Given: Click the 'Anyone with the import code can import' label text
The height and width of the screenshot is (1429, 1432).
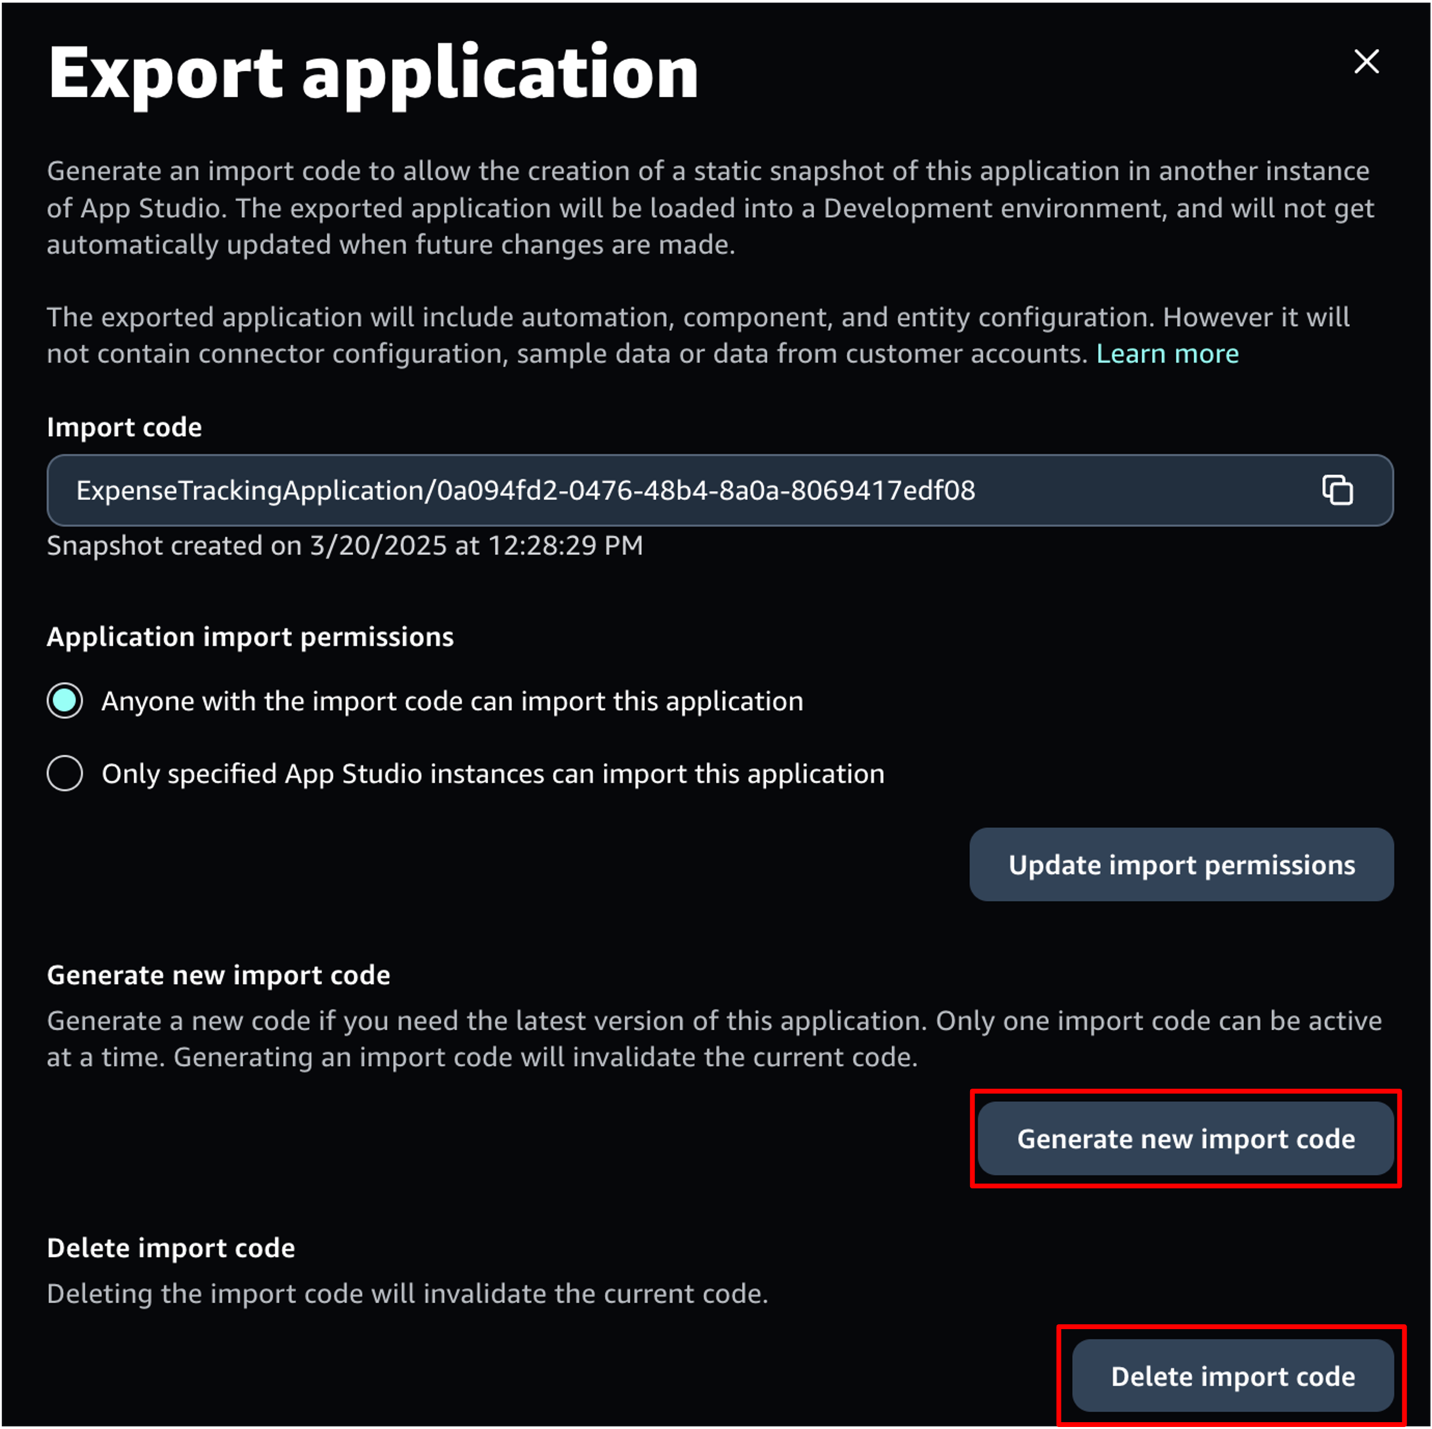Looking at the screenshot, I should pos(452,701).
